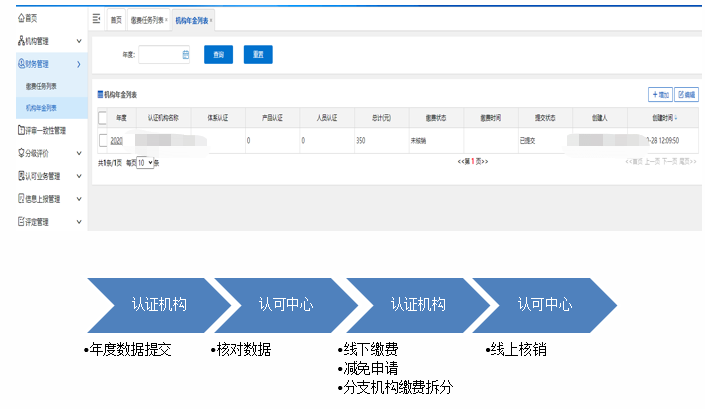Tick the table header select-all checkbox
The width and height of the screenshot is (705, 409).
click(103, 118)
